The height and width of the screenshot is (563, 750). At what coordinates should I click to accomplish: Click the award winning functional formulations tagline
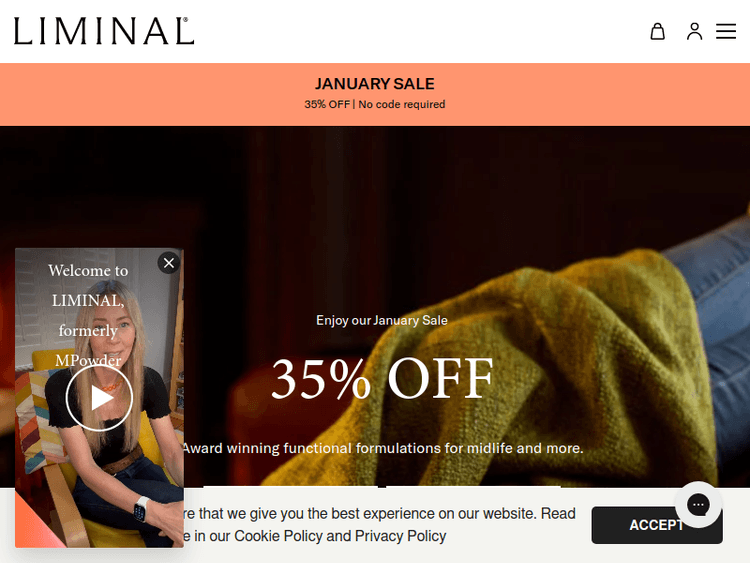[x=383, y=448]
